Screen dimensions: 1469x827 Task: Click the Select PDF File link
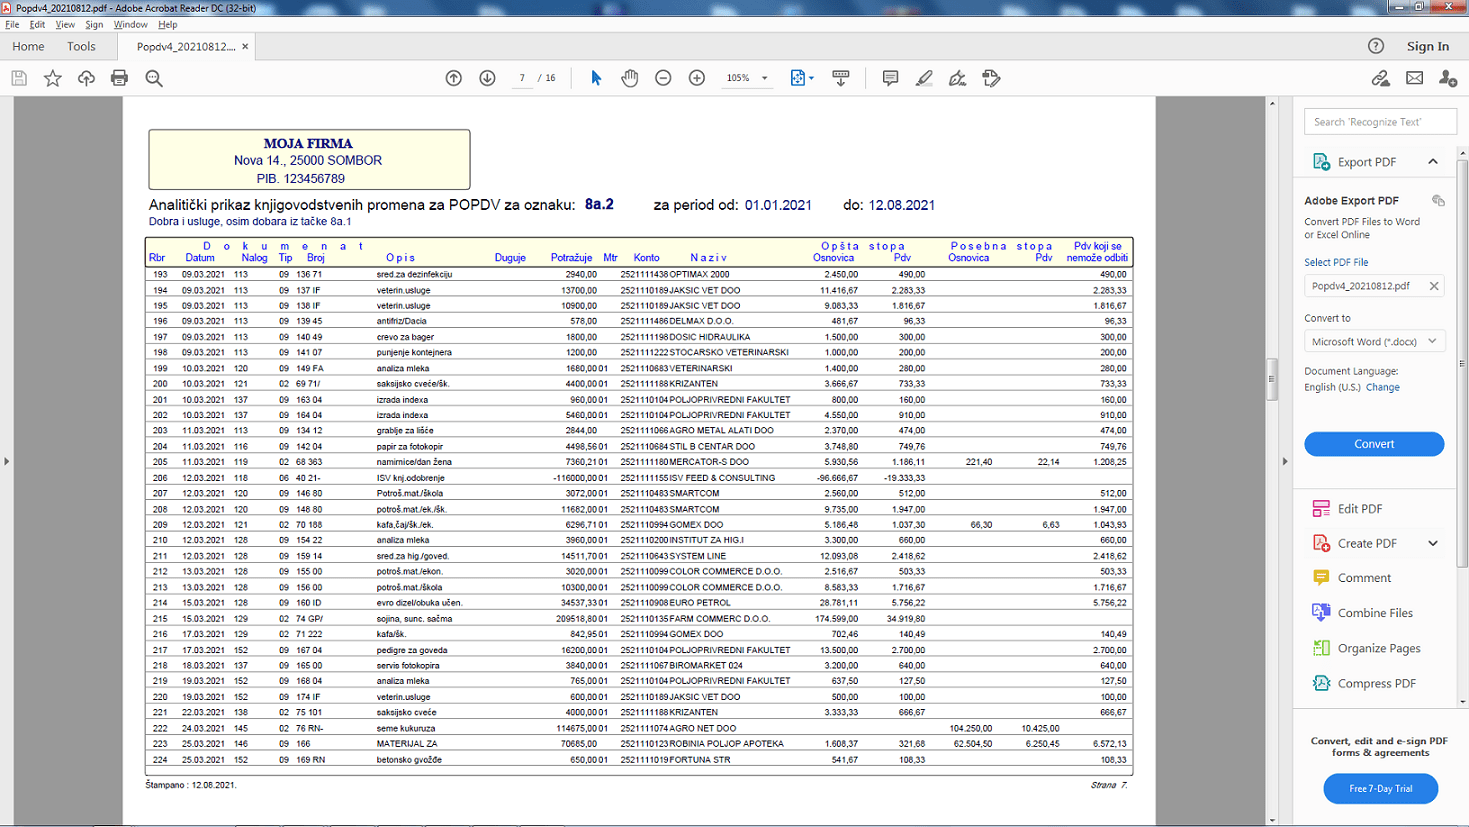click(x=1336, y=262)
